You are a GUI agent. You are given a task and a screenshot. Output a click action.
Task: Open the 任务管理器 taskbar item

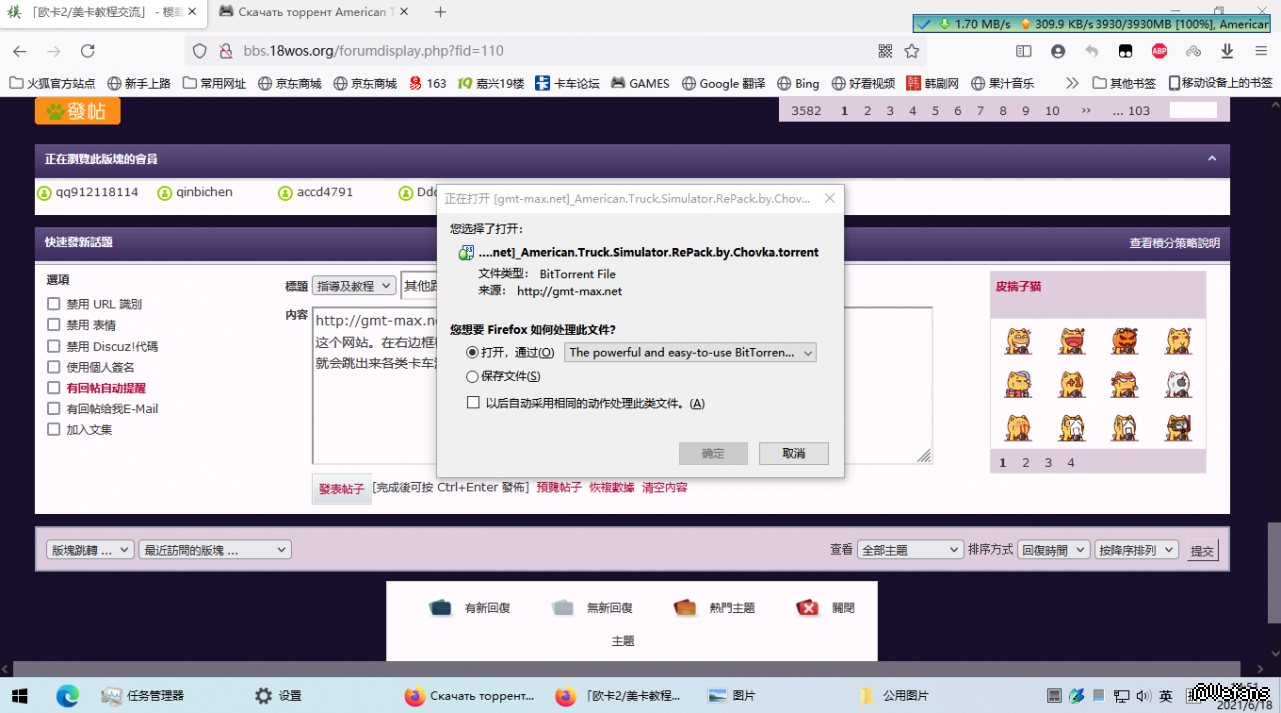144,696
